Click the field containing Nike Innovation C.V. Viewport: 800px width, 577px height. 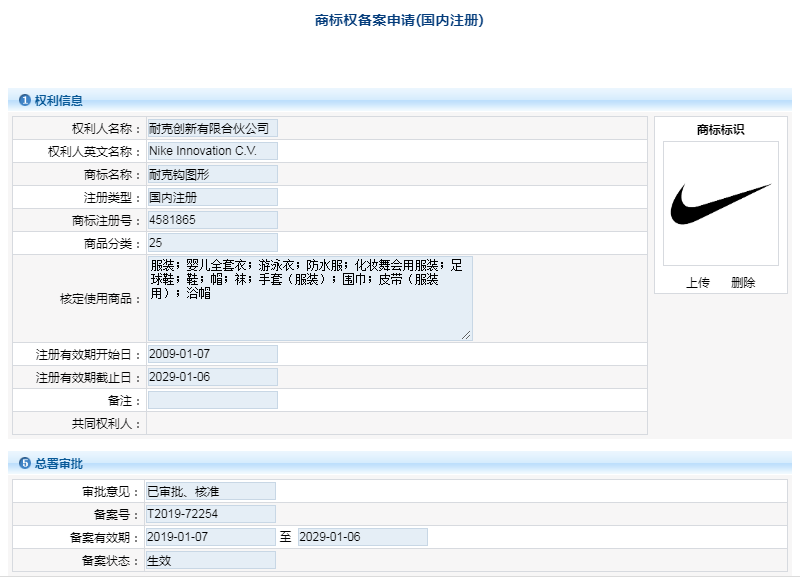(212, 151)
